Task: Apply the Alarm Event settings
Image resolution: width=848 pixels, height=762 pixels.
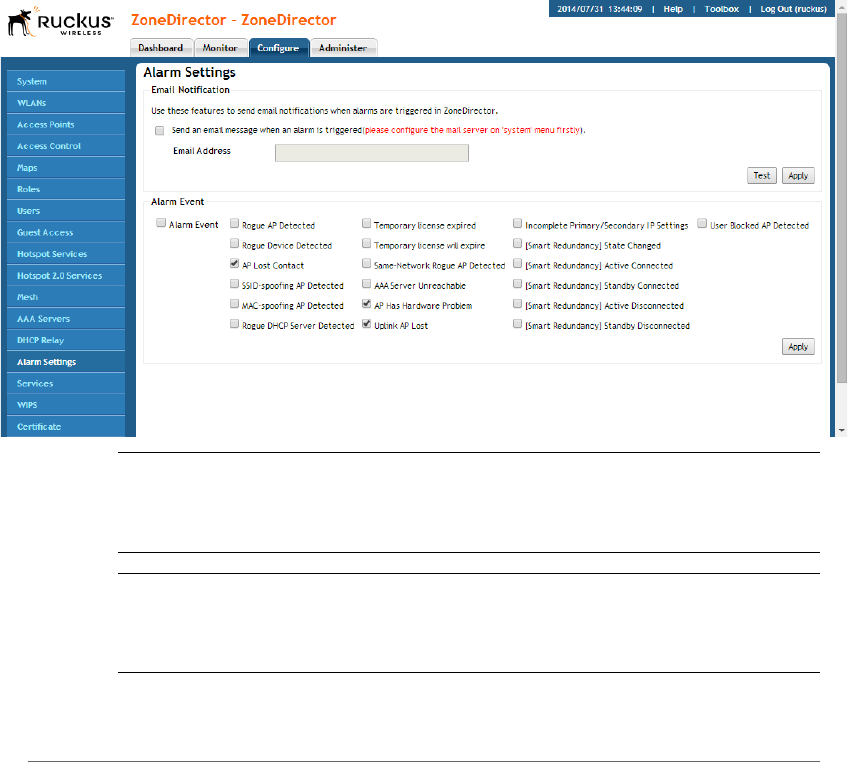Action: tap(798, 347)
